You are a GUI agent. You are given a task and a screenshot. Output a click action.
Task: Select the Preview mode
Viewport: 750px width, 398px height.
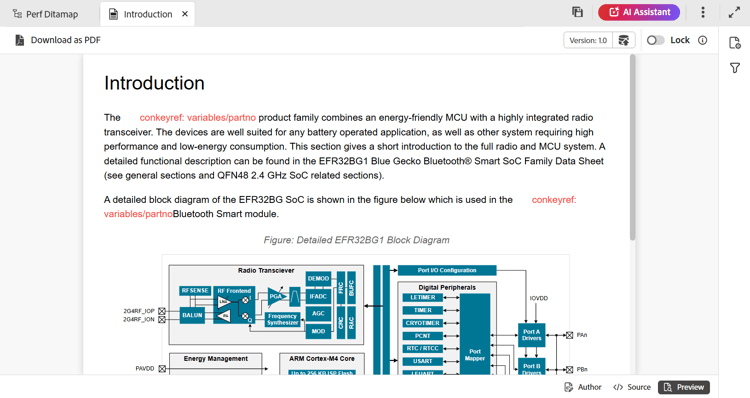tap(684, 387)
